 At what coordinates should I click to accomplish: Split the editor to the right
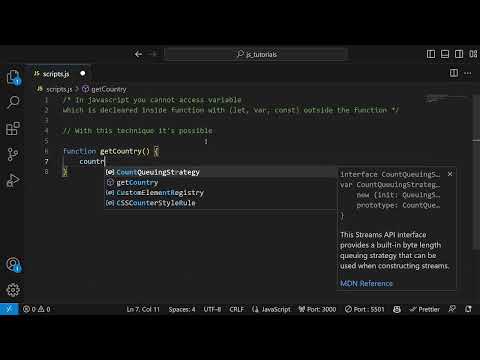[x=454, y=73]
